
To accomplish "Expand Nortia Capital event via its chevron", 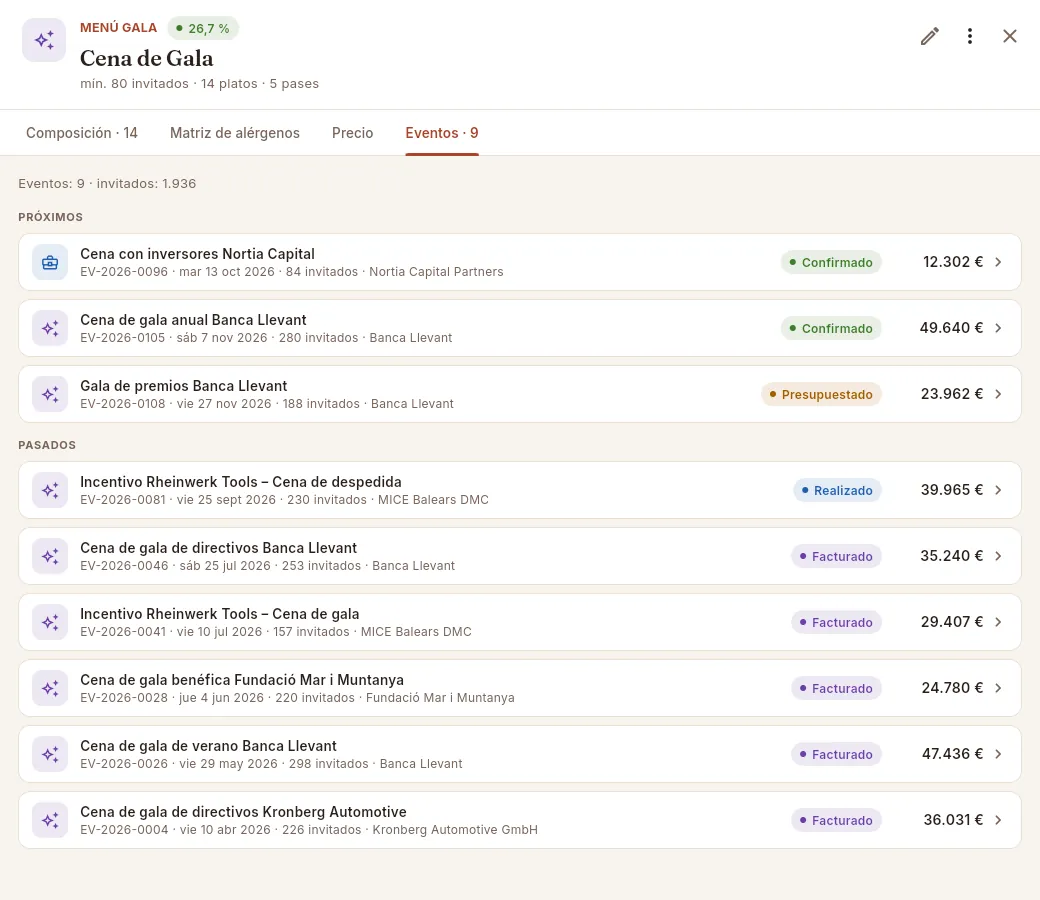I will click(998, 262).
